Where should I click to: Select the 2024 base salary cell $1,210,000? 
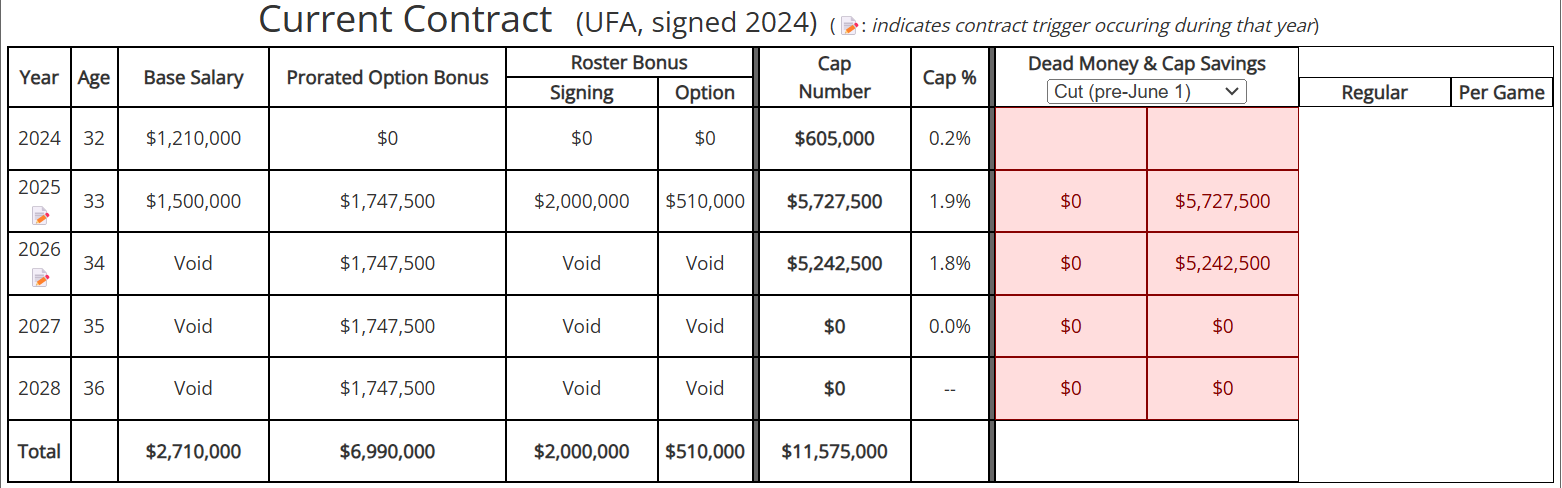[x=193, y=139]
